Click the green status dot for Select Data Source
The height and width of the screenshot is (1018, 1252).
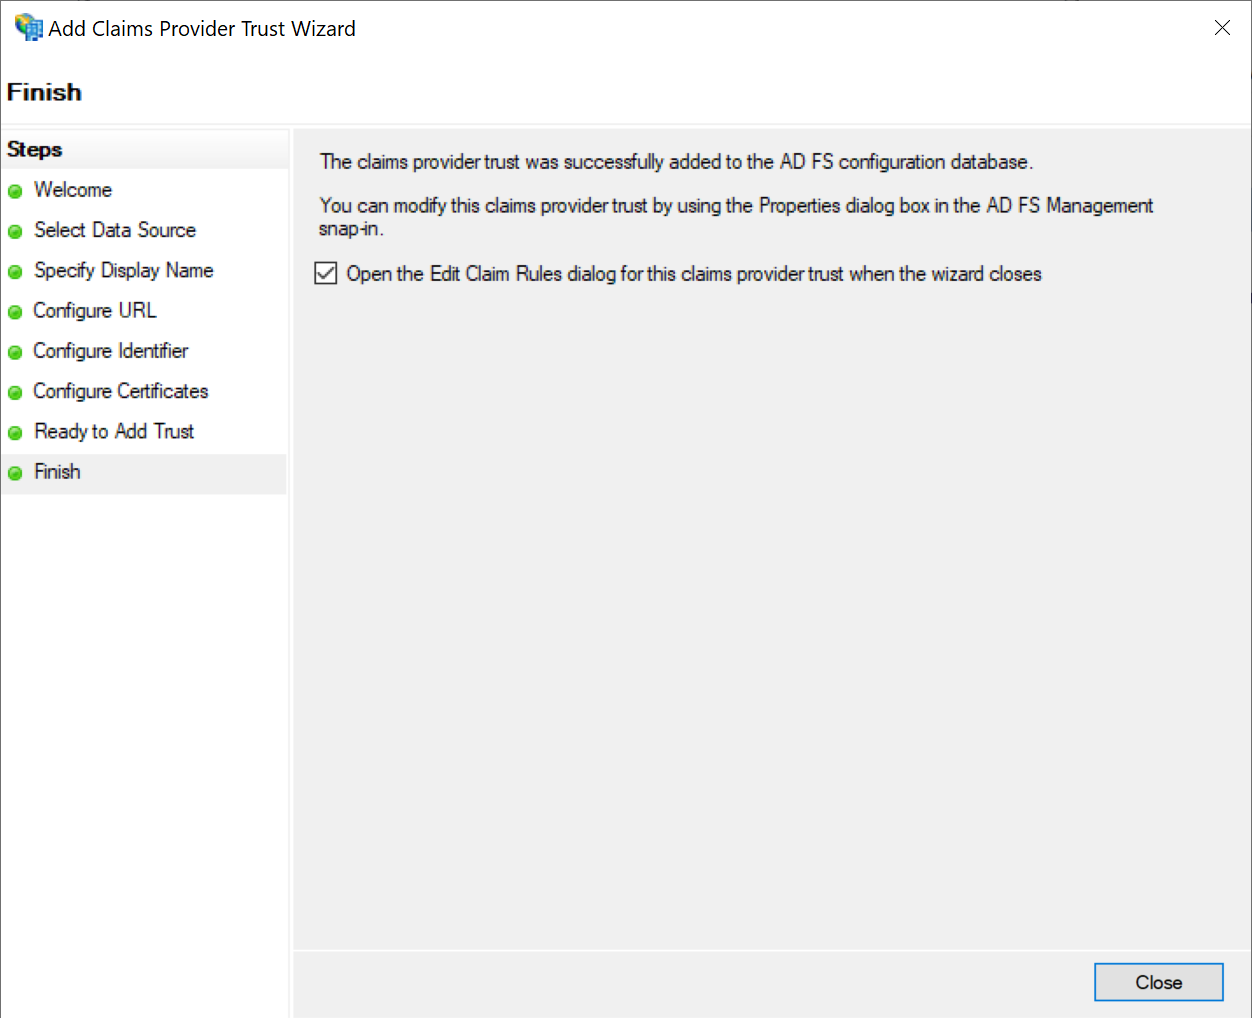(x=15, y=232)
